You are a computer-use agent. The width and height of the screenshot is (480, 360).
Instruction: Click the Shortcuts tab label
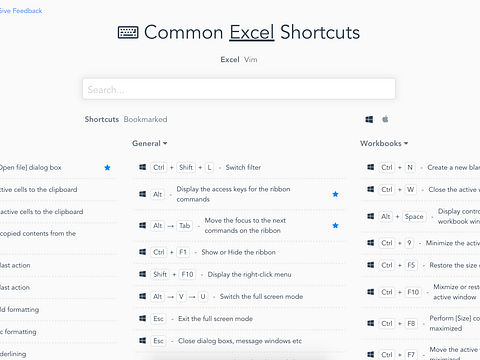click(102, 119)
